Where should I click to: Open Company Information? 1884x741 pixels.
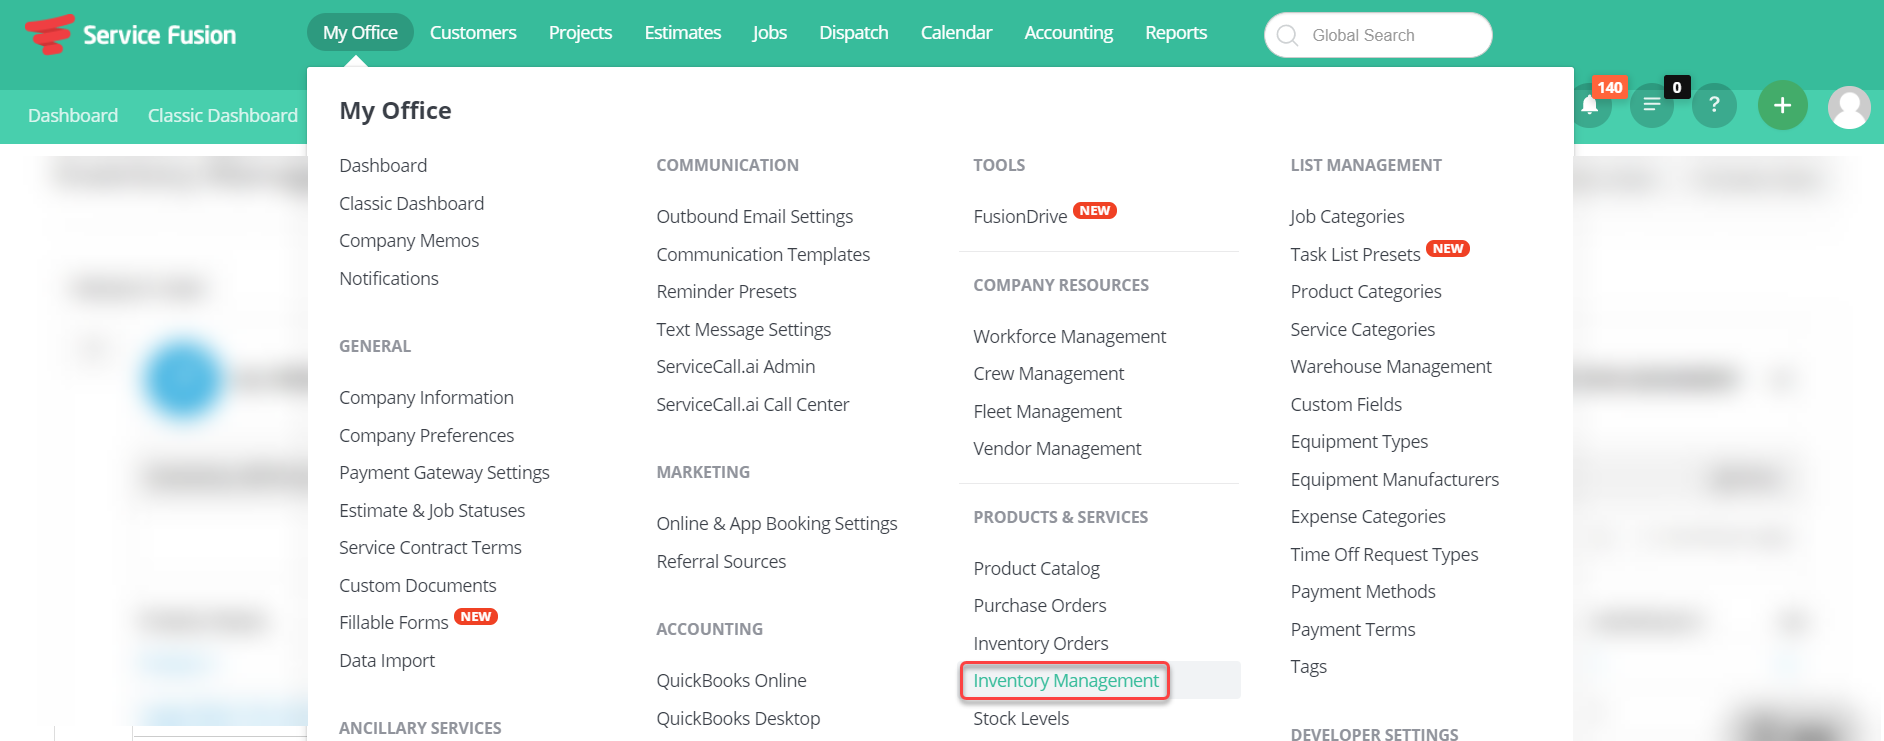(426, 397)
